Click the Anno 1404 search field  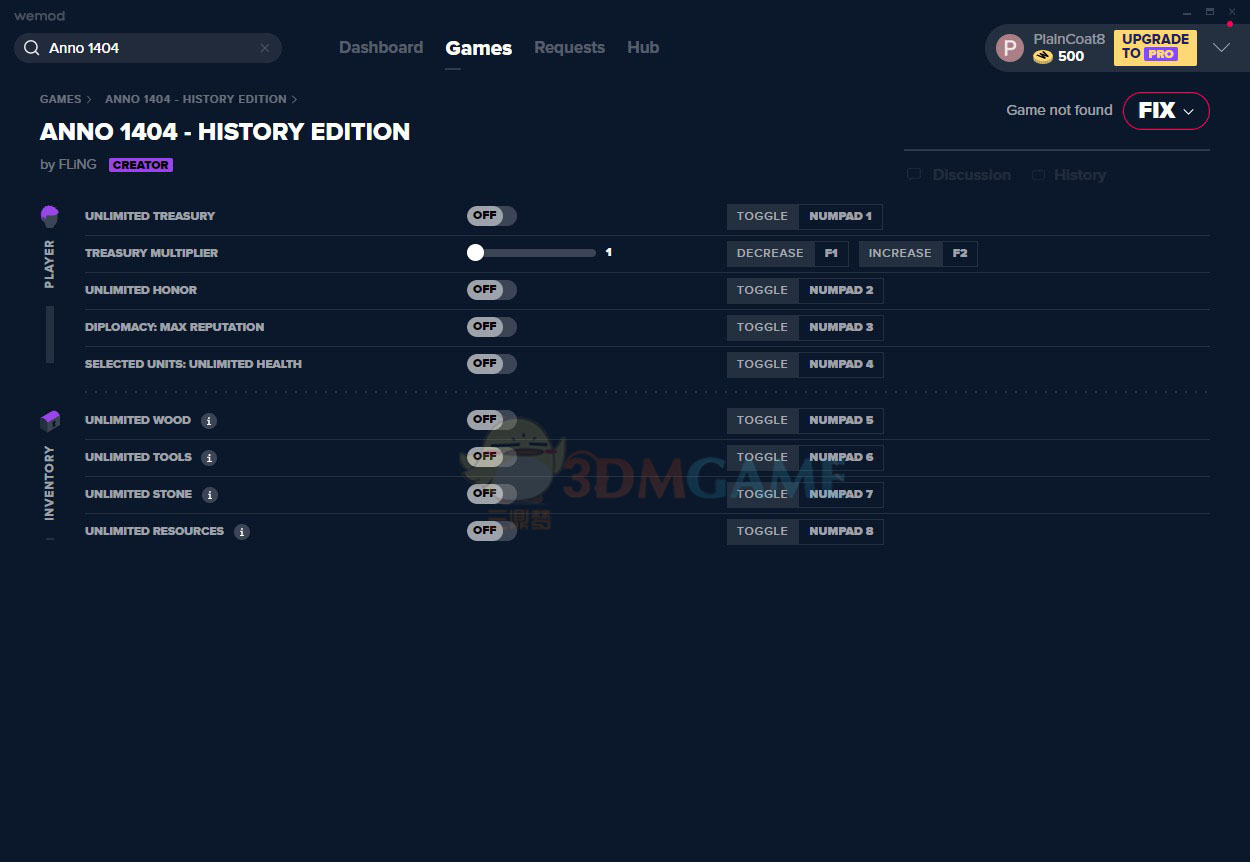point(150,48)
